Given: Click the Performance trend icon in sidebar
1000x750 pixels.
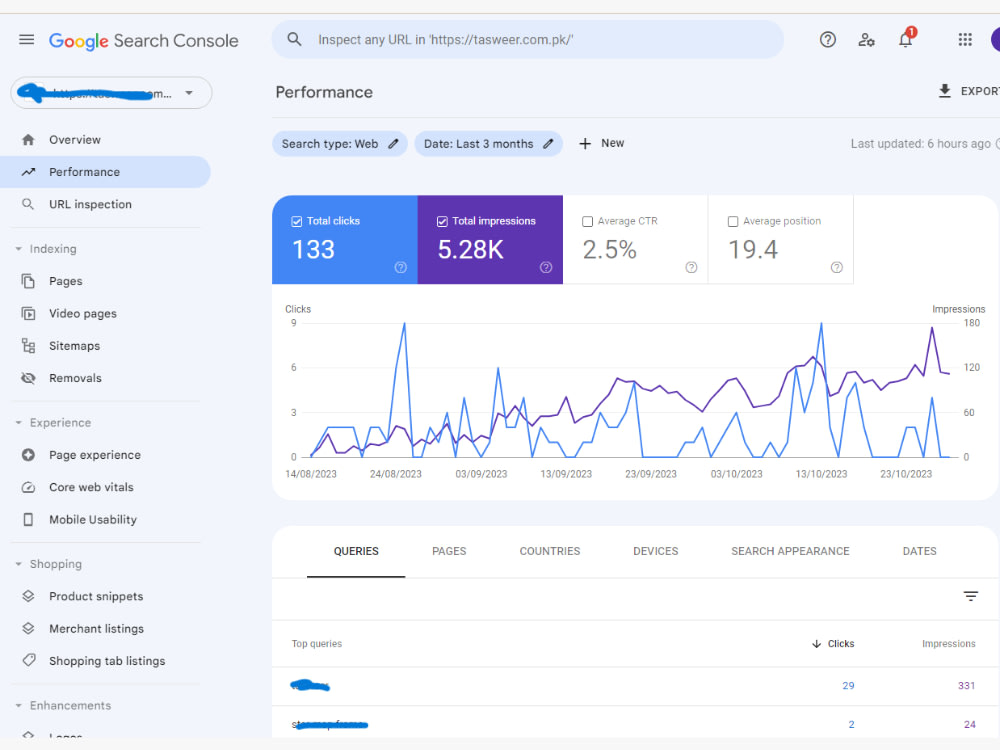Looking at the screenshot, I should (x=28, y=172).
